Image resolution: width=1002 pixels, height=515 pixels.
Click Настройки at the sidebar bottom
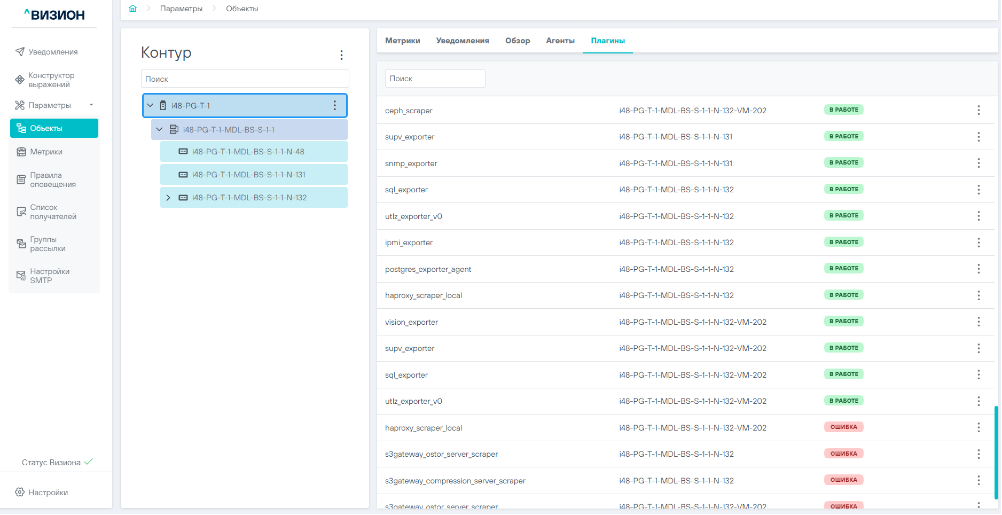[x=48, y=492]
